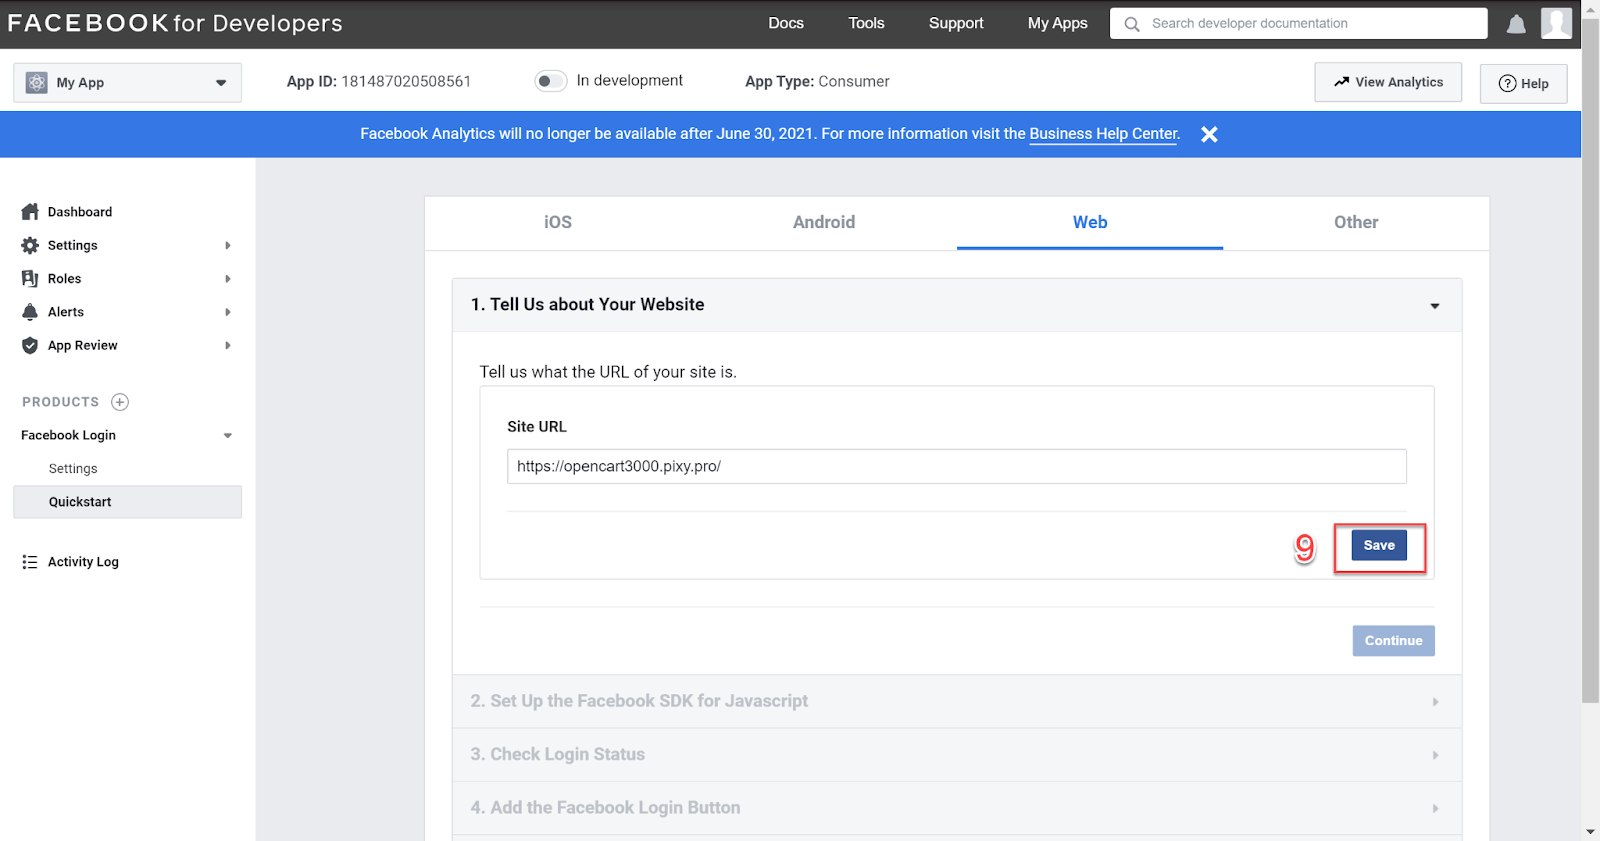
Task: Open the My App selector dropdown
Action: tap(127, 83)
